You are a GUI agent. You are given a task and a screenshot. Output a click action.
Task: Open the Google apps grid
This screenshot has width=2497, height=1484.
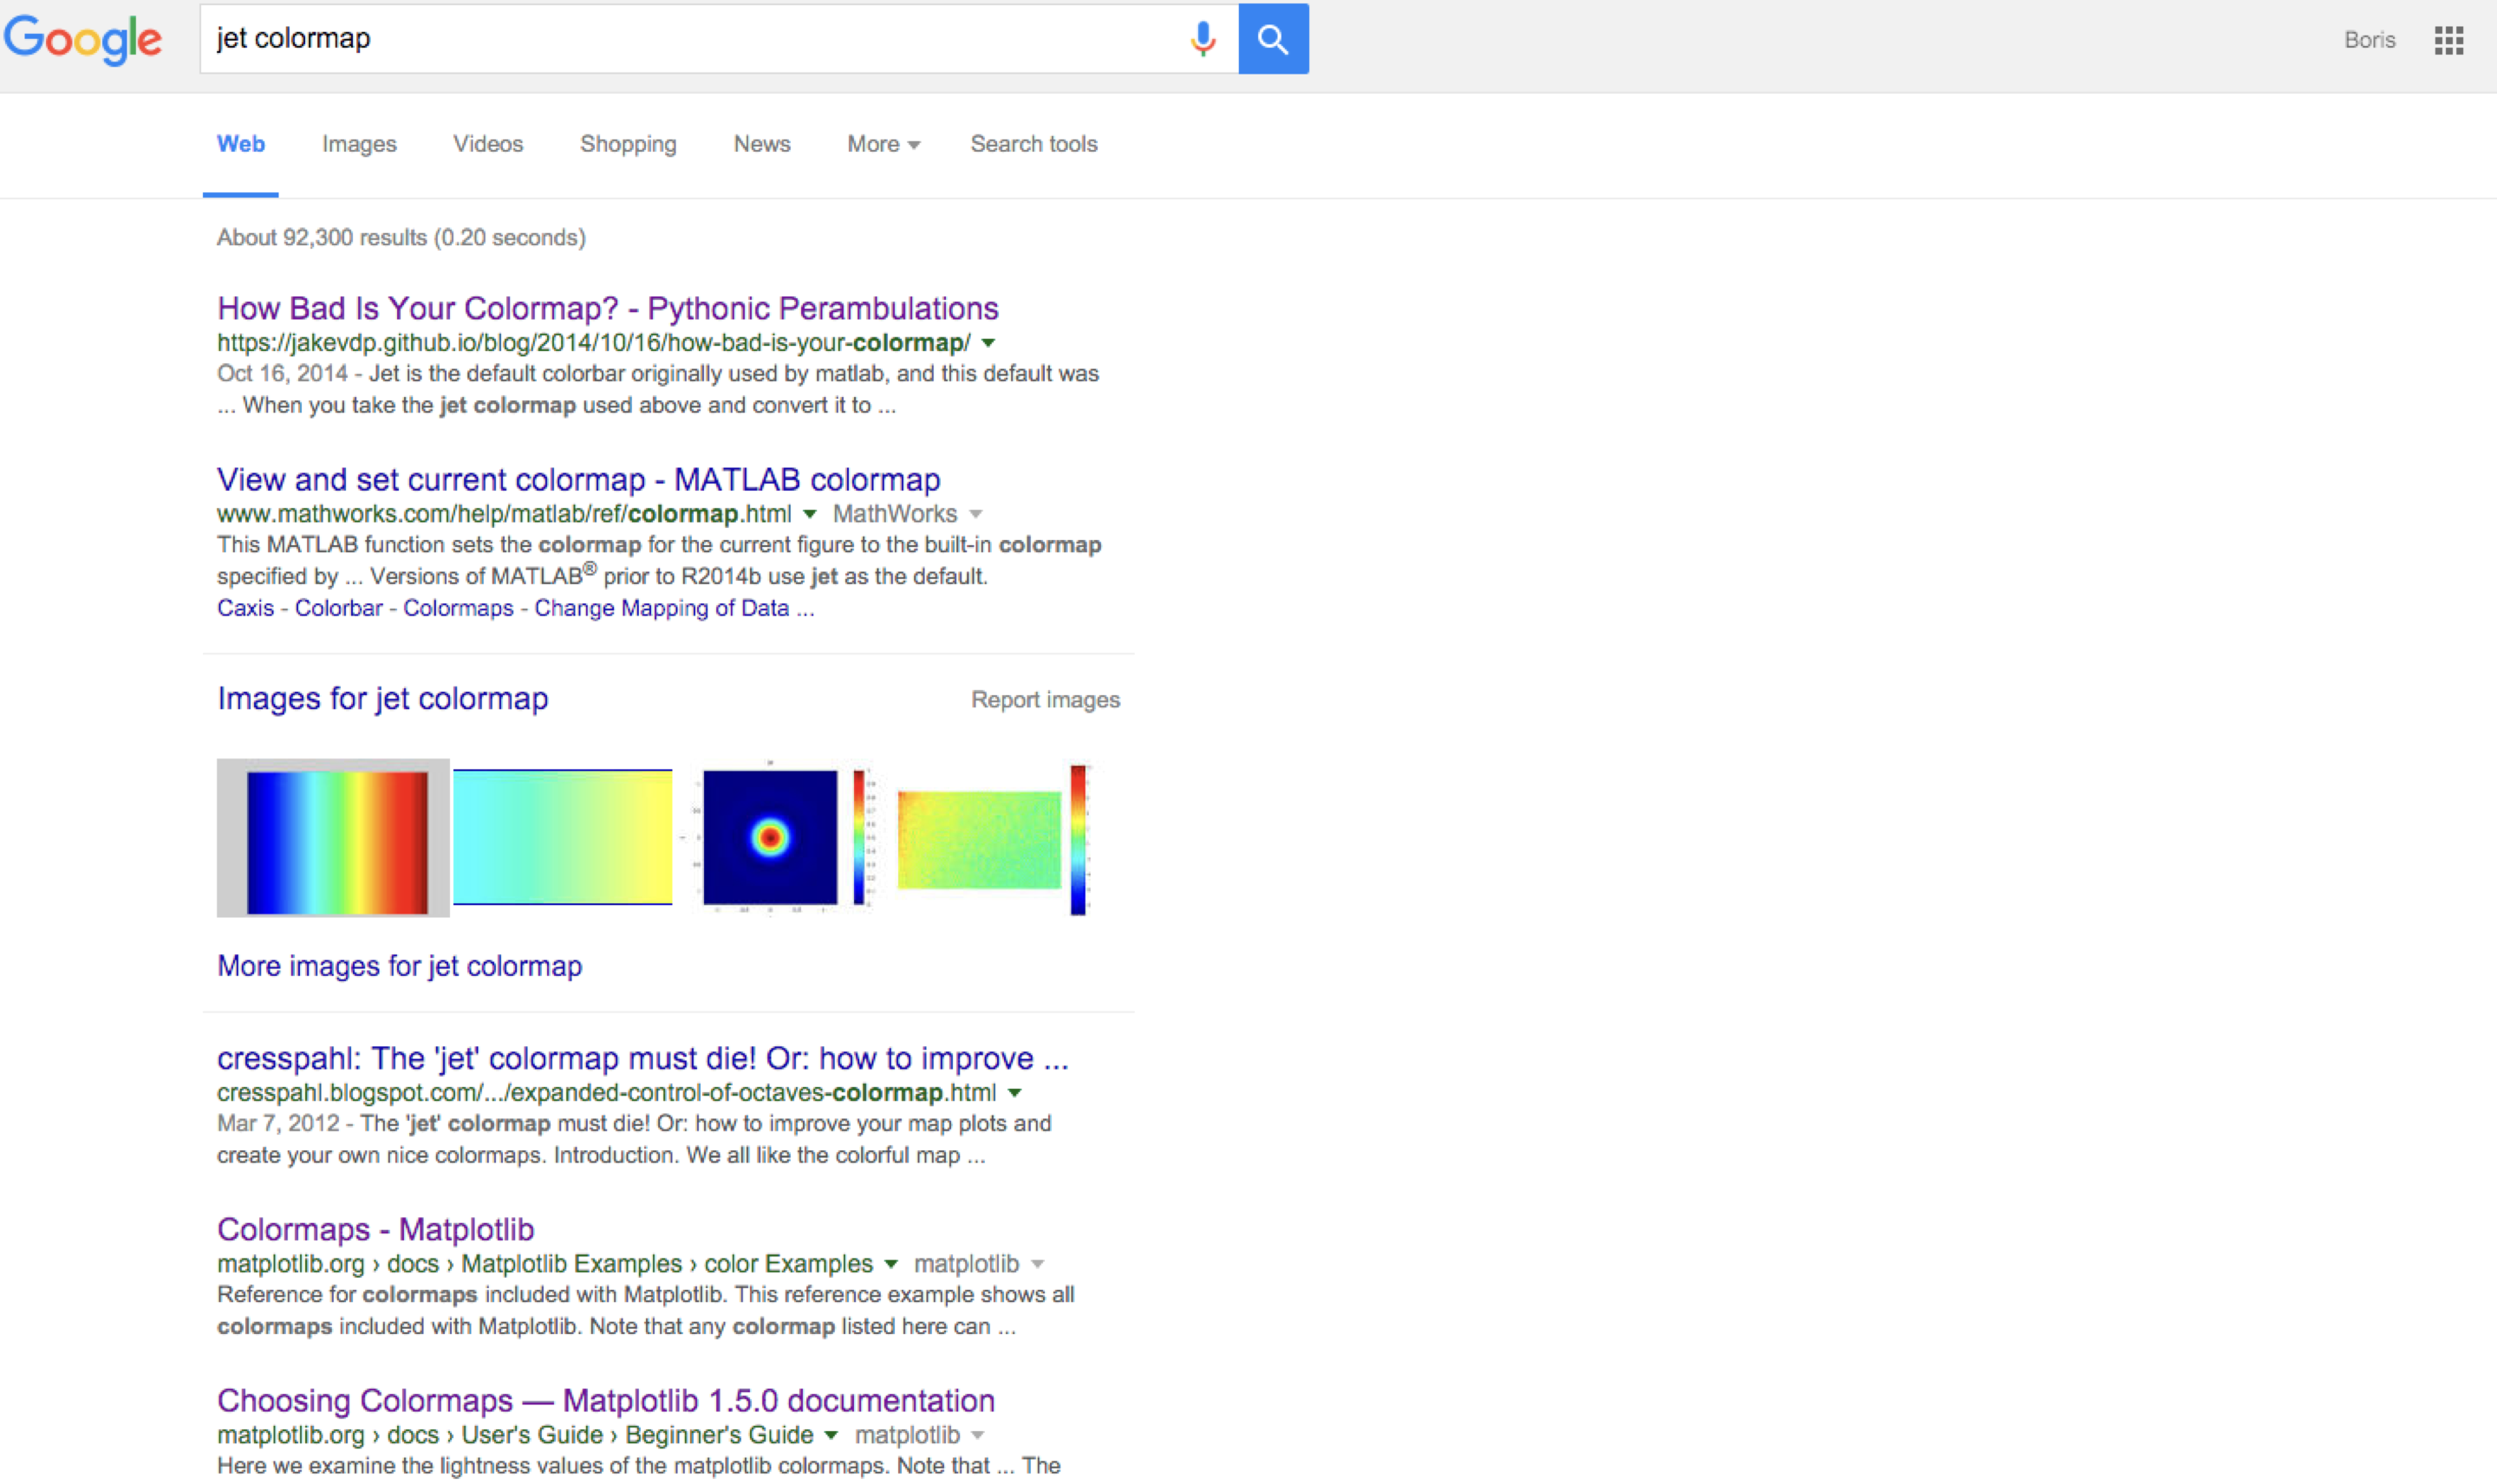point(2448,40)
